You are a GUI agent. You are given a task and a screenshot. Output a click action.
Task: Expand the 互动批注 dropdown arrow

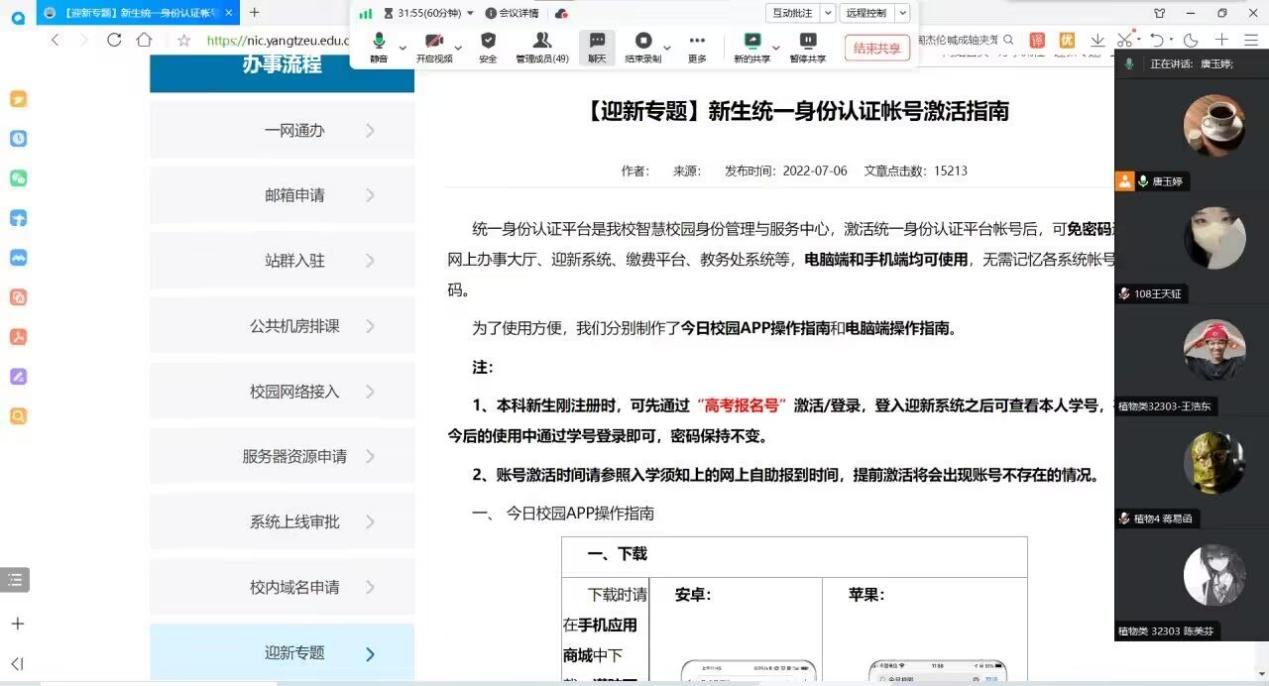coord(827,13)
